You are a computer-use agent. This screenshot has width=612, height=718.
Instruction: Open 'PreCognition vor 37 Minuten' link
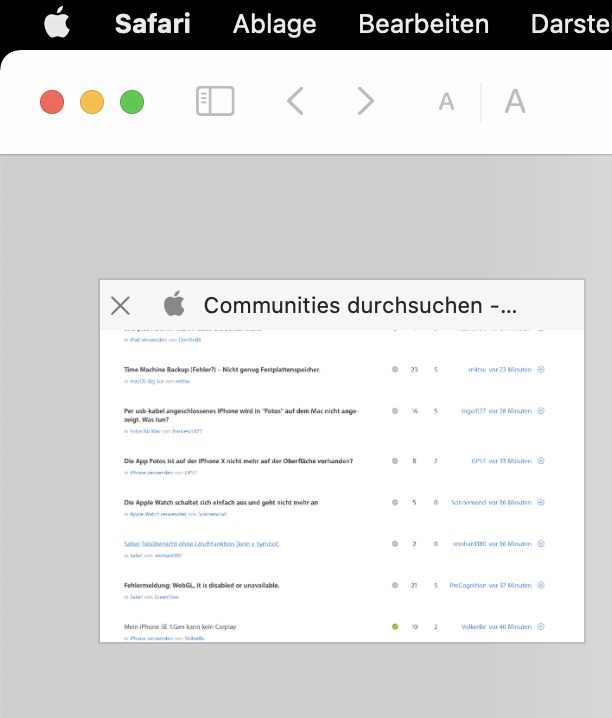[x=490, y=585]
